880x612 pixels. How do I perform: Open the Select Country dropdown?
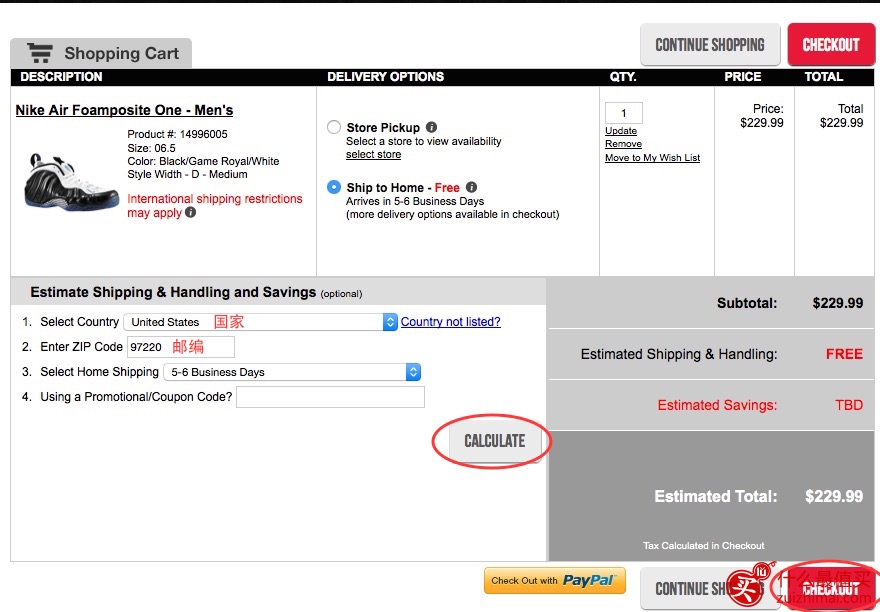point(261,322)
